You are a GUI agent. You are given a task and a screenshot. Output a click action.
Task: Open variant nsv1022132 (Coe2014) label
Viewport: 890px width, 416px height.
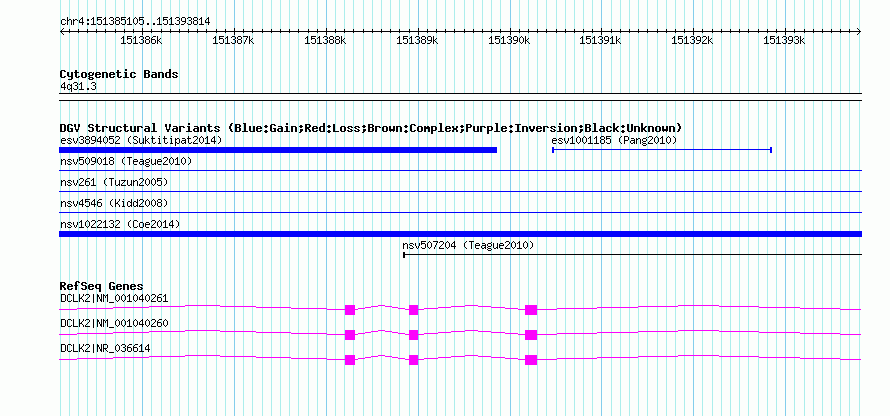tap(120, 225)
